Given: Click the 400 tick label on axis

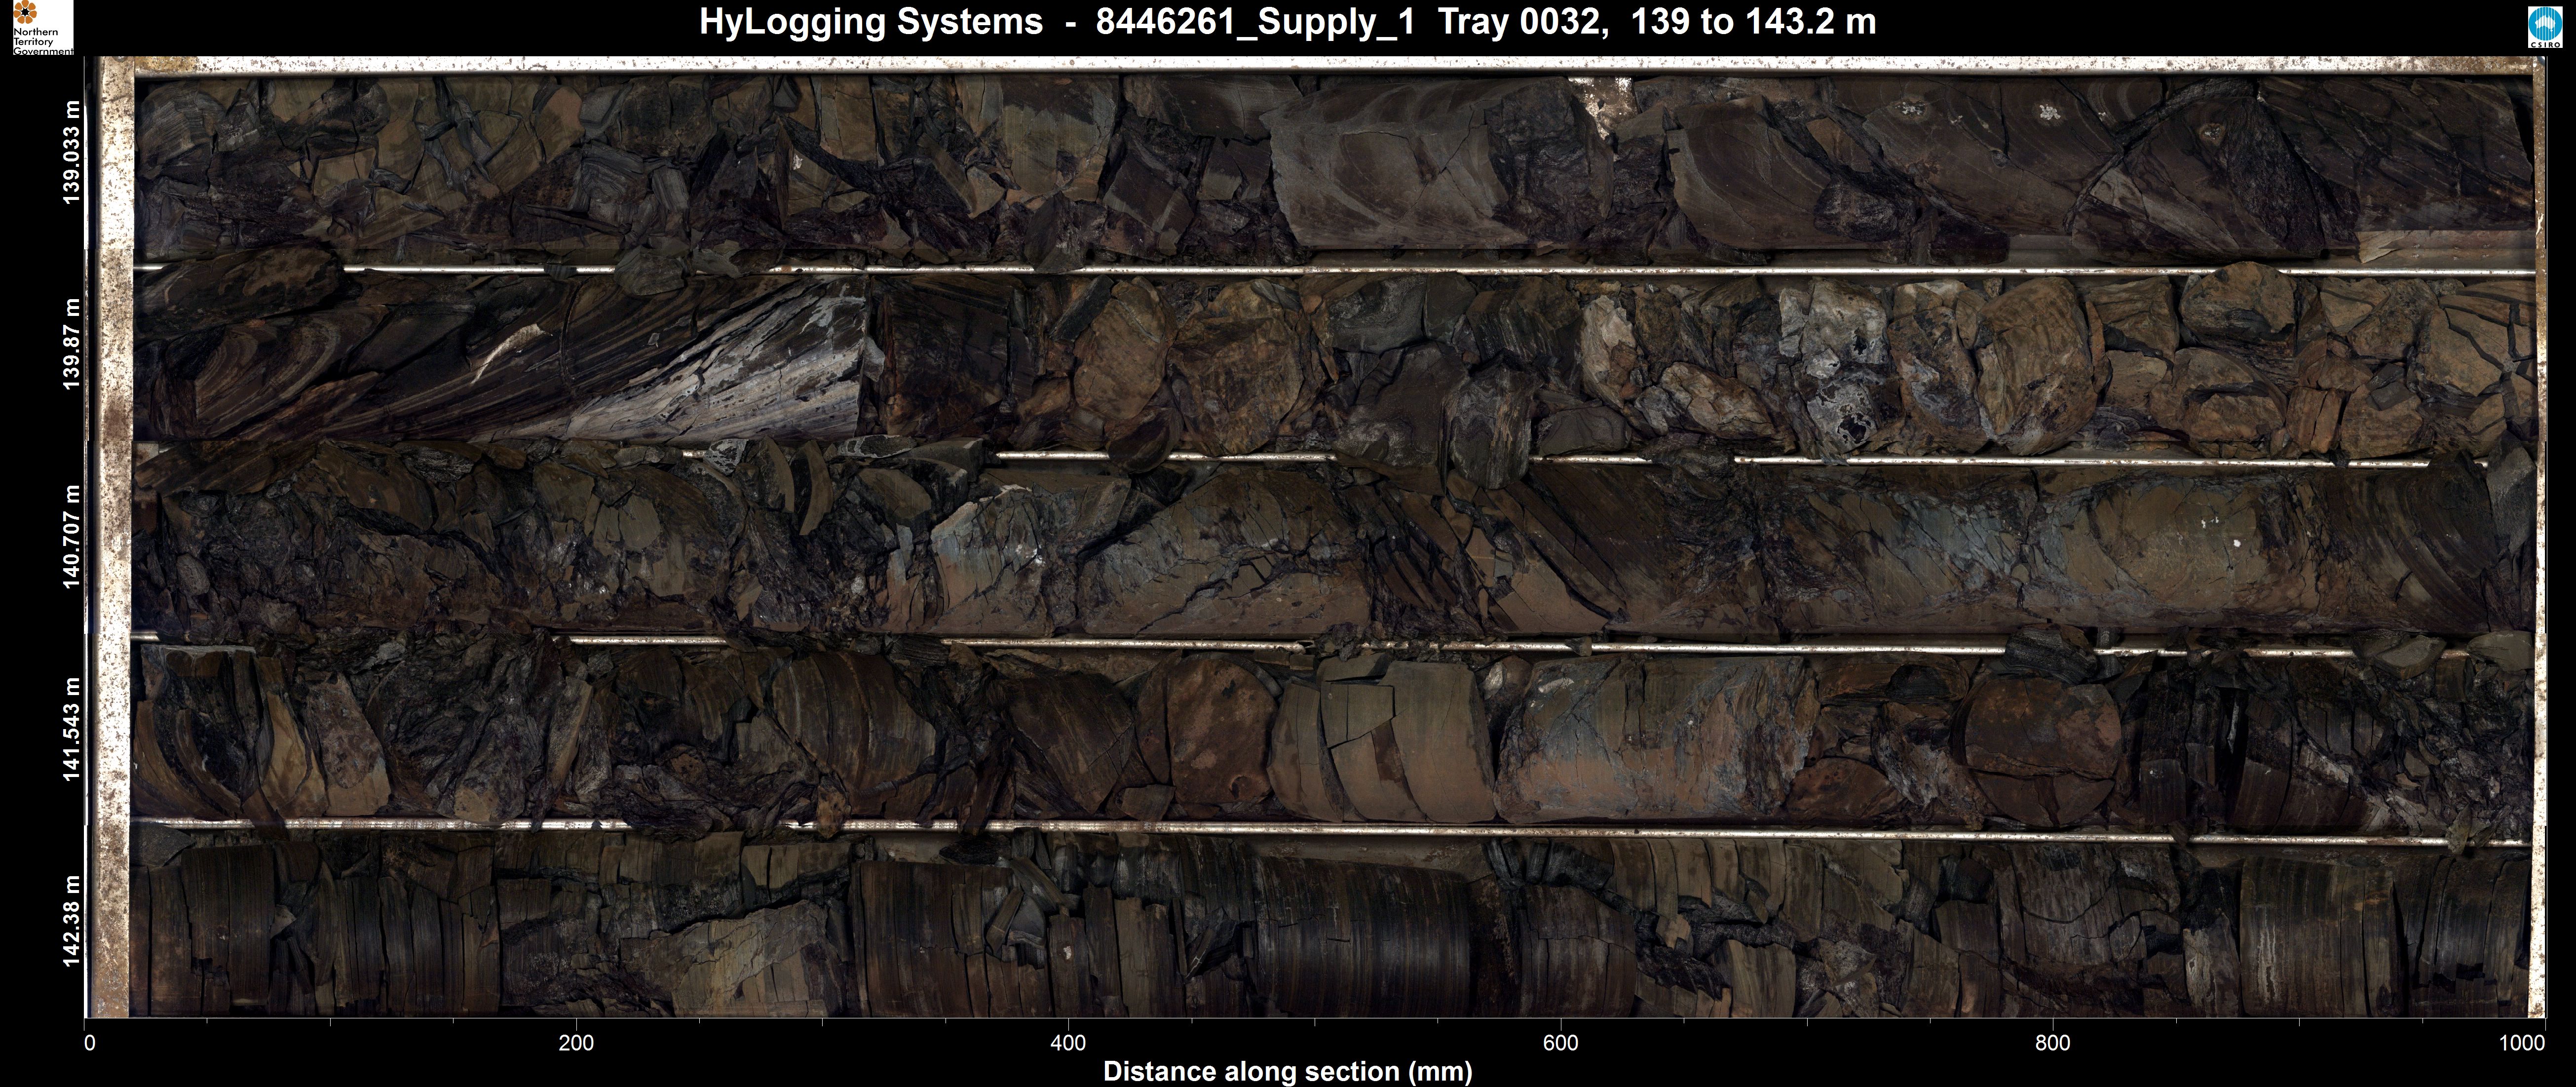Looking at the screenshot, I should click(1068, 1044).
